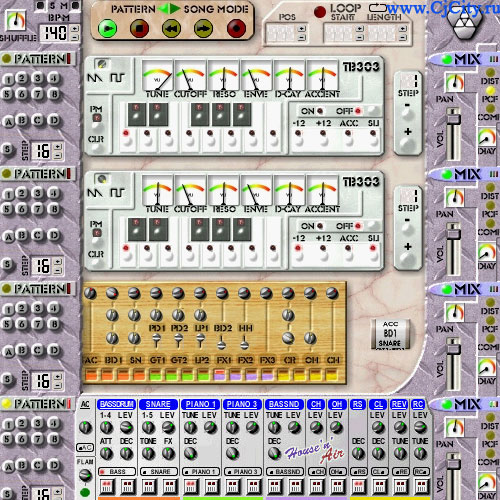Open the BASSND sound selector
Viewport: 500px width, 500px height.
tap(284, 404)
